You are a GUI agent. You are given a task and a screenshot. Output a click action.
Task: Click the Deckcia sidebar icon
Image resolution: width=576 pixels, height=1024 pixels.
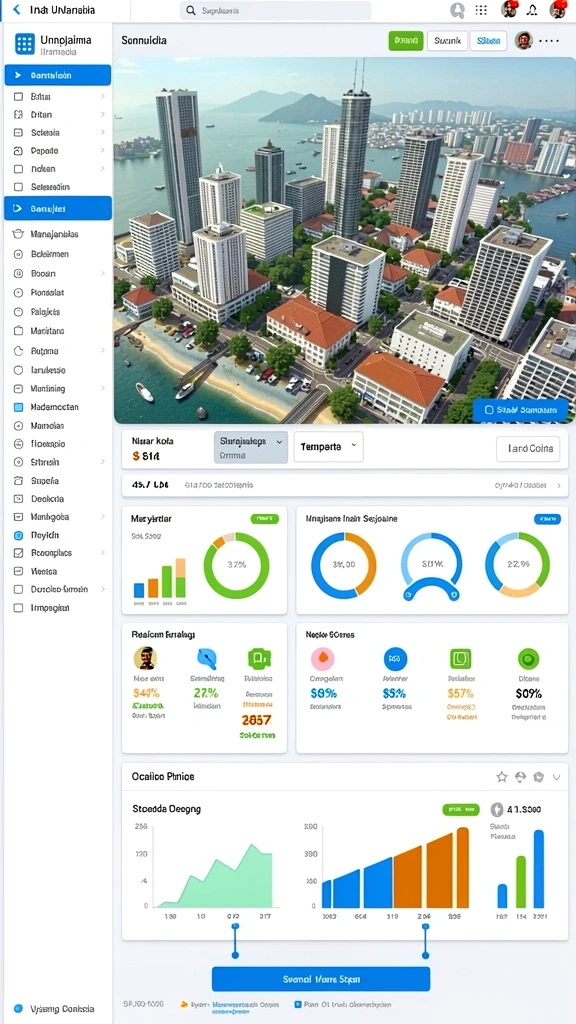pos(18,498)
